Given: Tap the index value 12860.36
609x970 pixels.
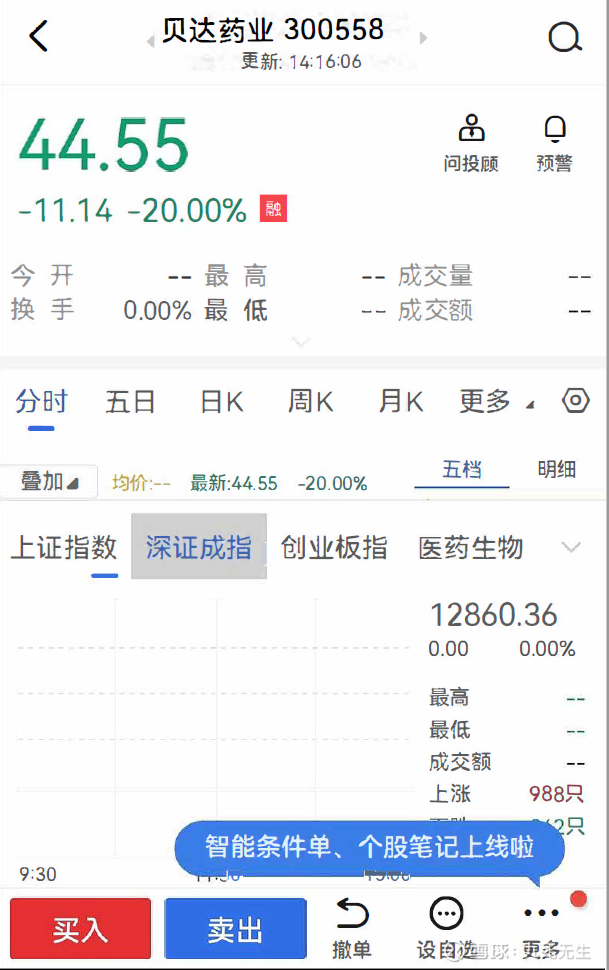Looking at the screenshot, I should pyautogui.click(x=493, y=615).
